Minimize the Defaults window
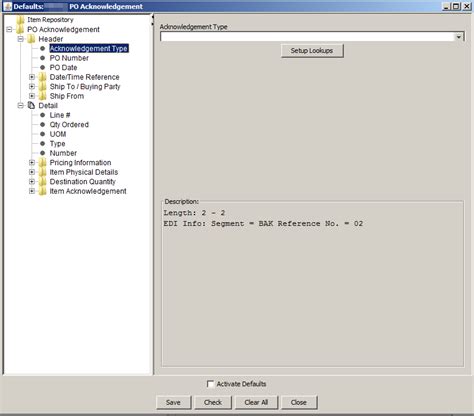 [x=447, y=6]
